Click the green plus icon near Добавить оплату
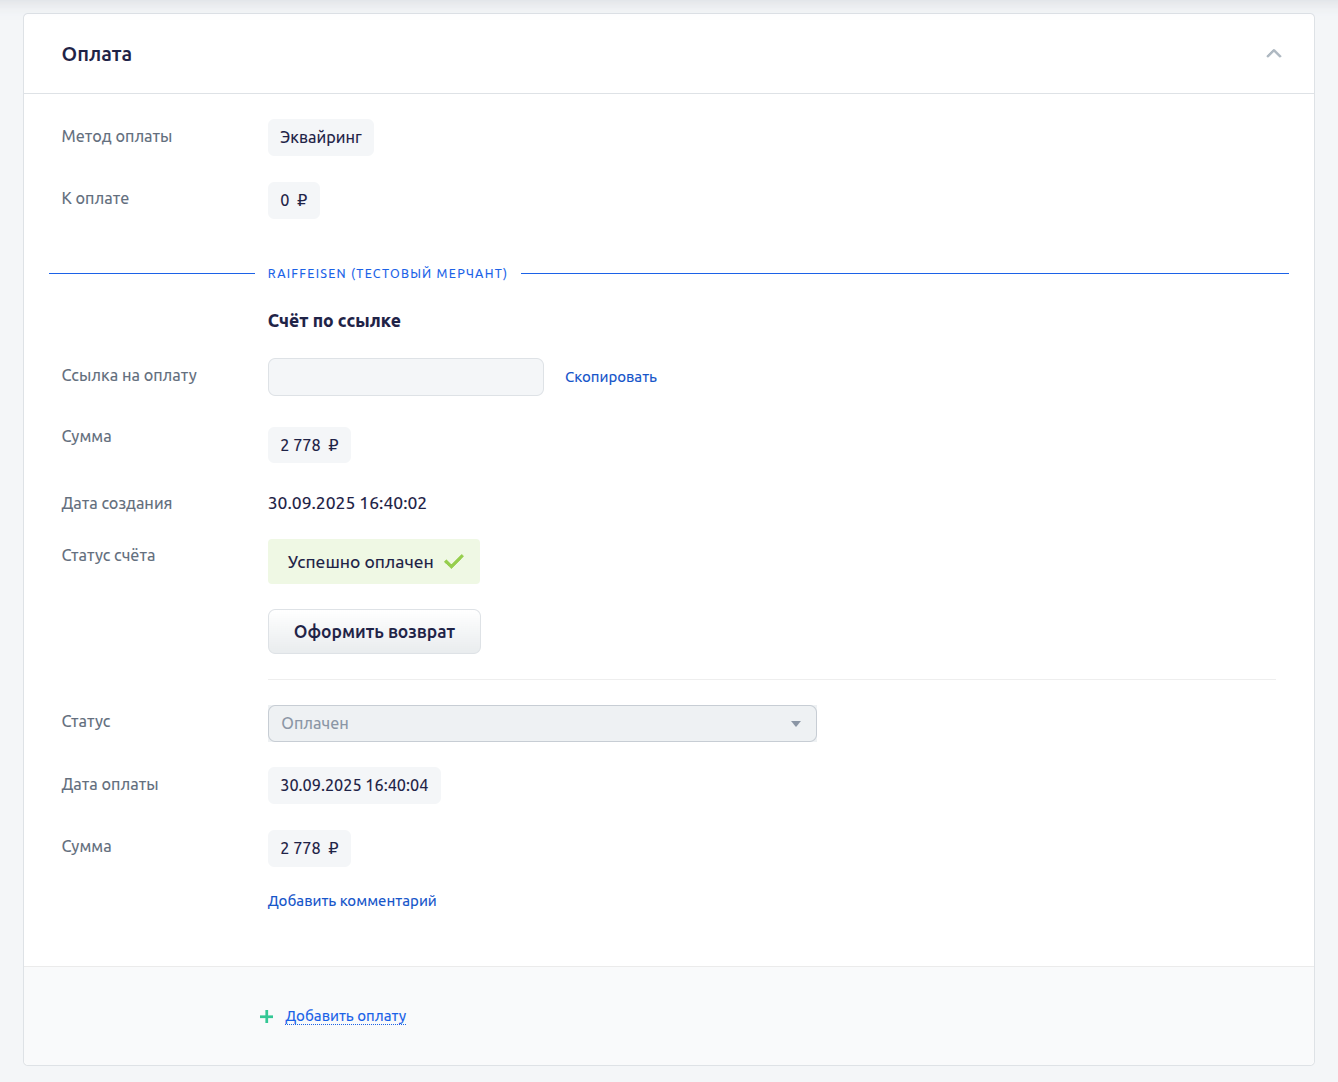The width and height of the screenshot is (1338, 1082). point(266,1017)
